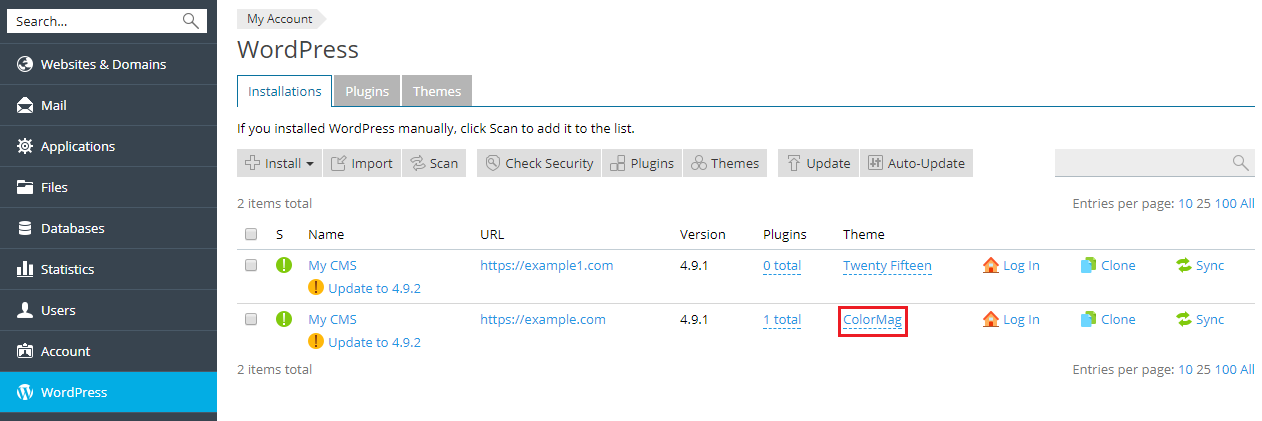
Task: Open Websites & Domains in the sidebar
Action: tap(103, 64)
